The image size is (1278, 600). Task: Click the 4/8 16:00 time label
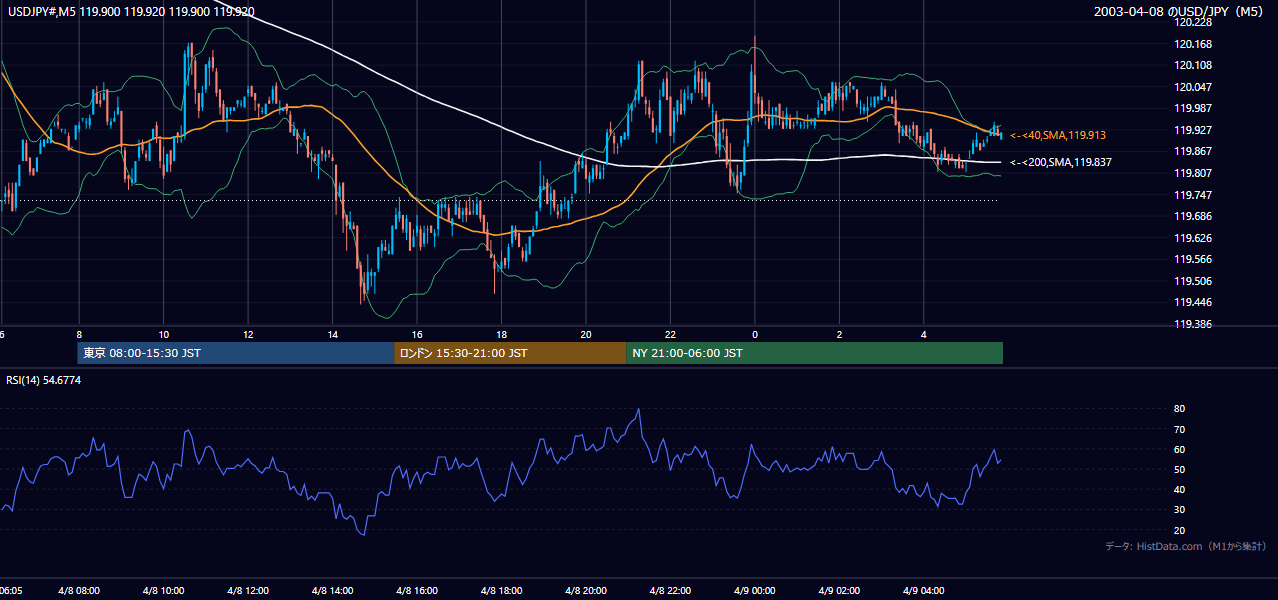[417, 591]
